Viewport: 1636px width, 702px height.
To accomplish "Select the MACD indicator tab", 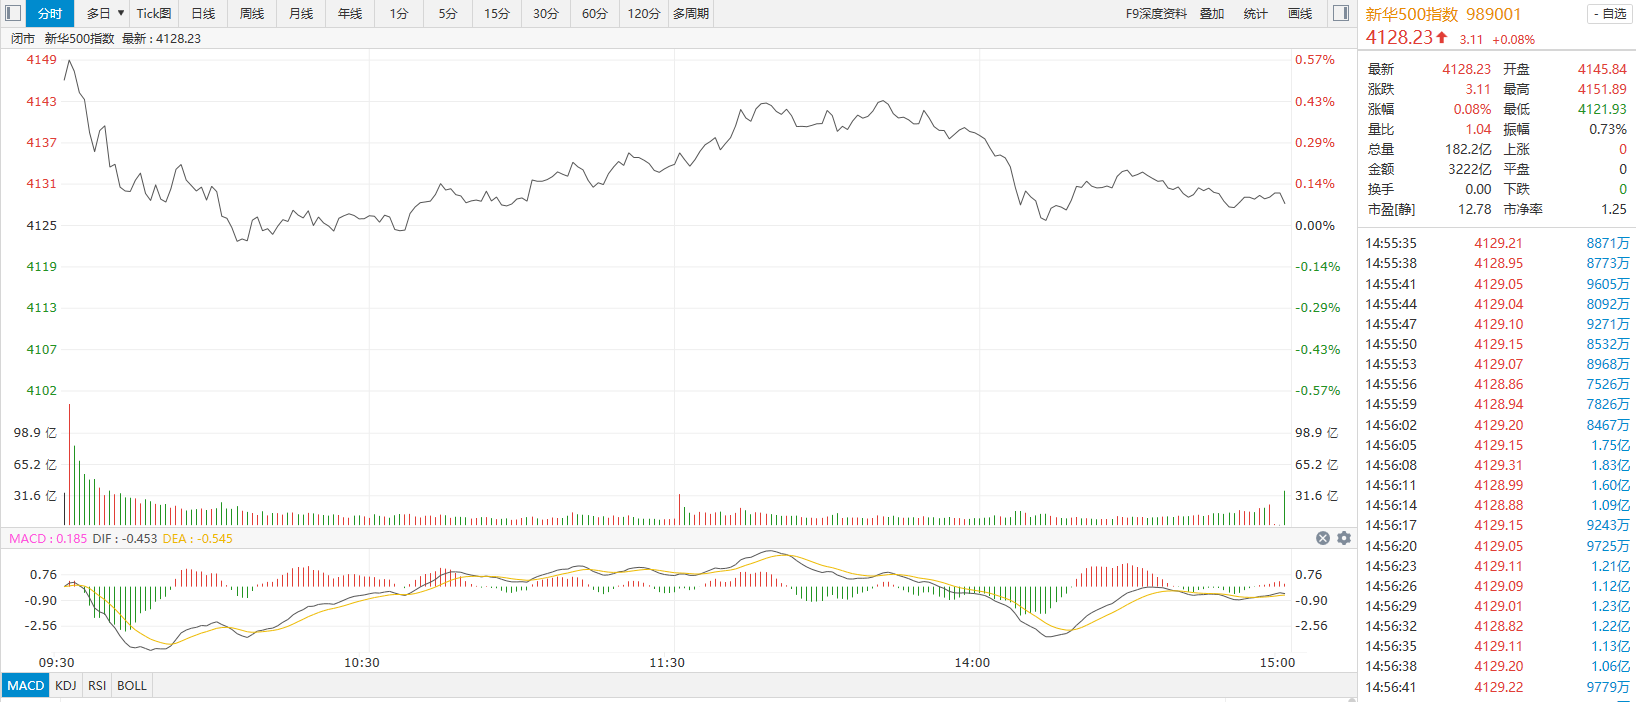I will (25, 685).
